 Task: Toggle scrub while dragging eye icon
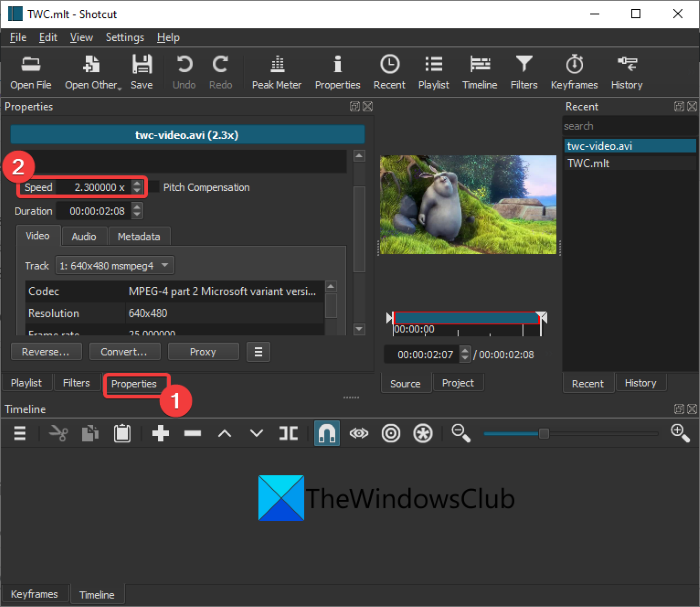pos(359,433)
